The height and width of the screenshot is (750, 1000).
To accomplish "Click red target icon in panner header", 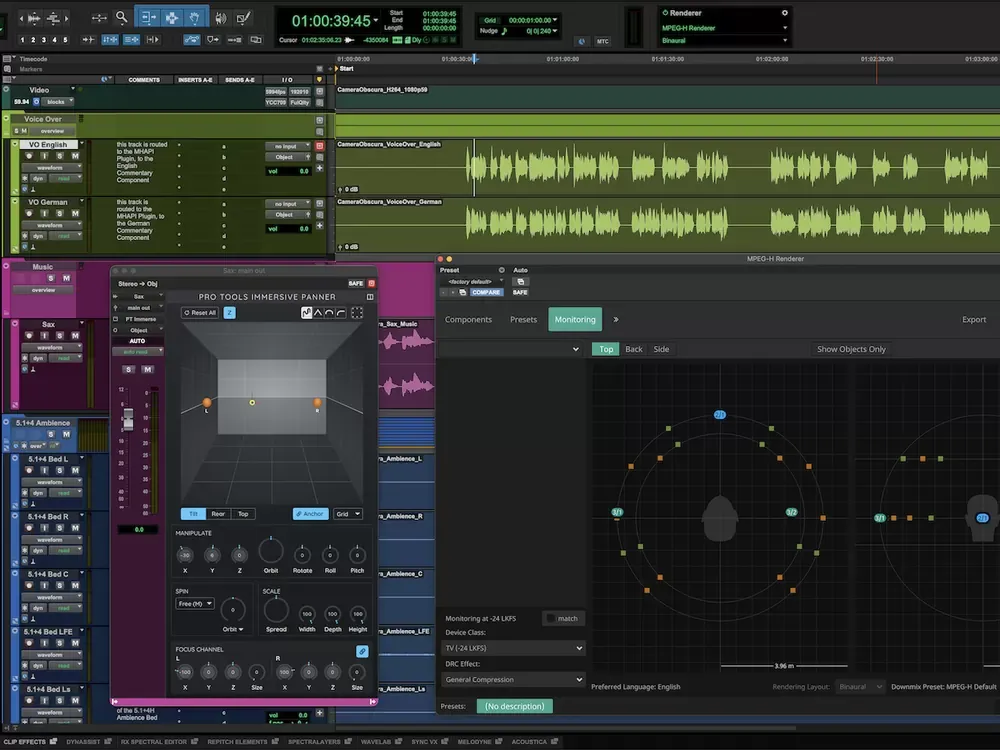I will (x=371, y=283).
